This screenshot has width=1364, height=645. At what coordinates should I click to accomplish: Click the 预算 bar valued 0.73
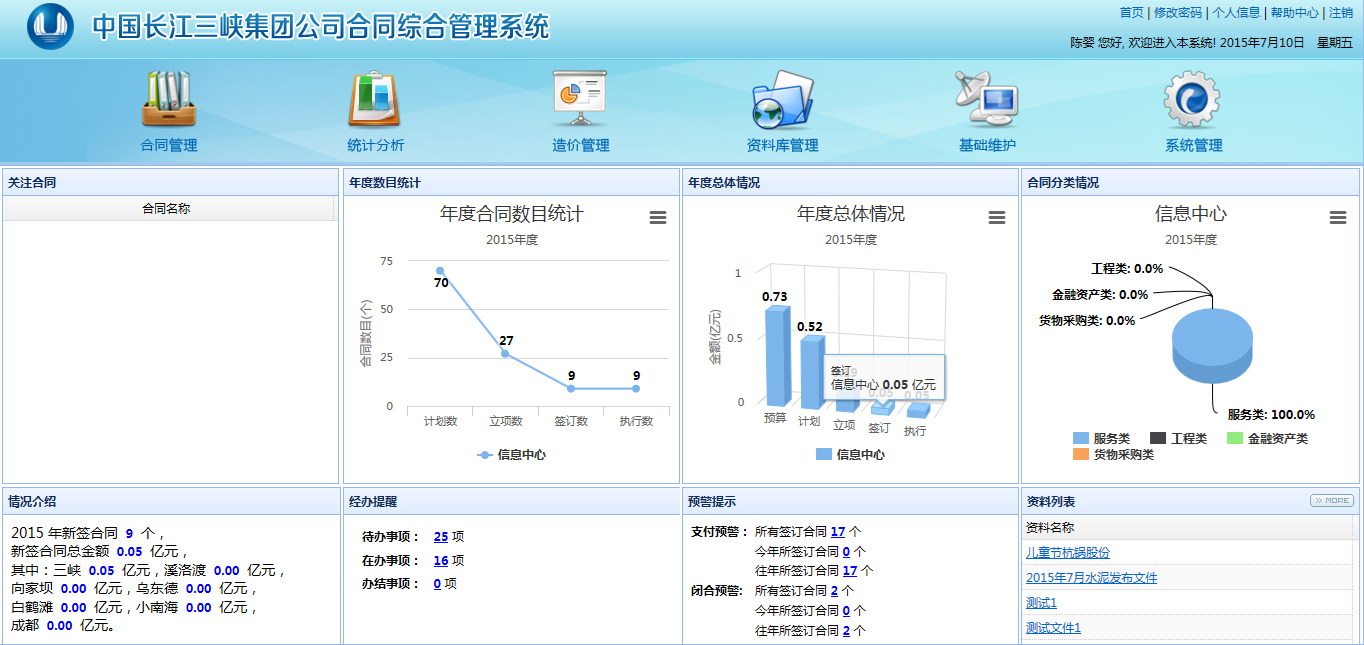click(777, 357)
